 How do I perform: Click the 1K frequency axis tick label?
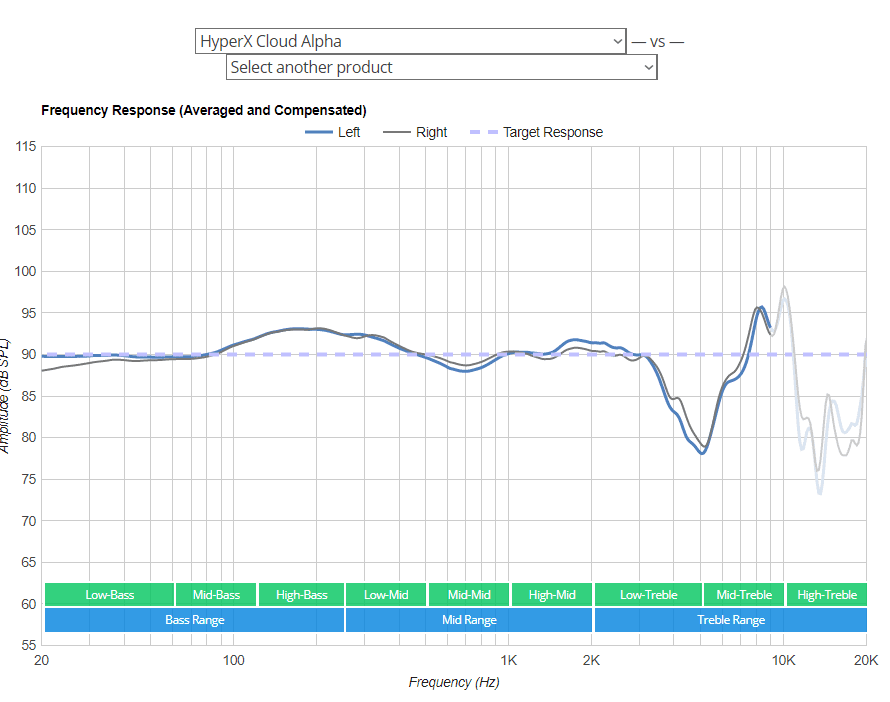coord(509,661)
